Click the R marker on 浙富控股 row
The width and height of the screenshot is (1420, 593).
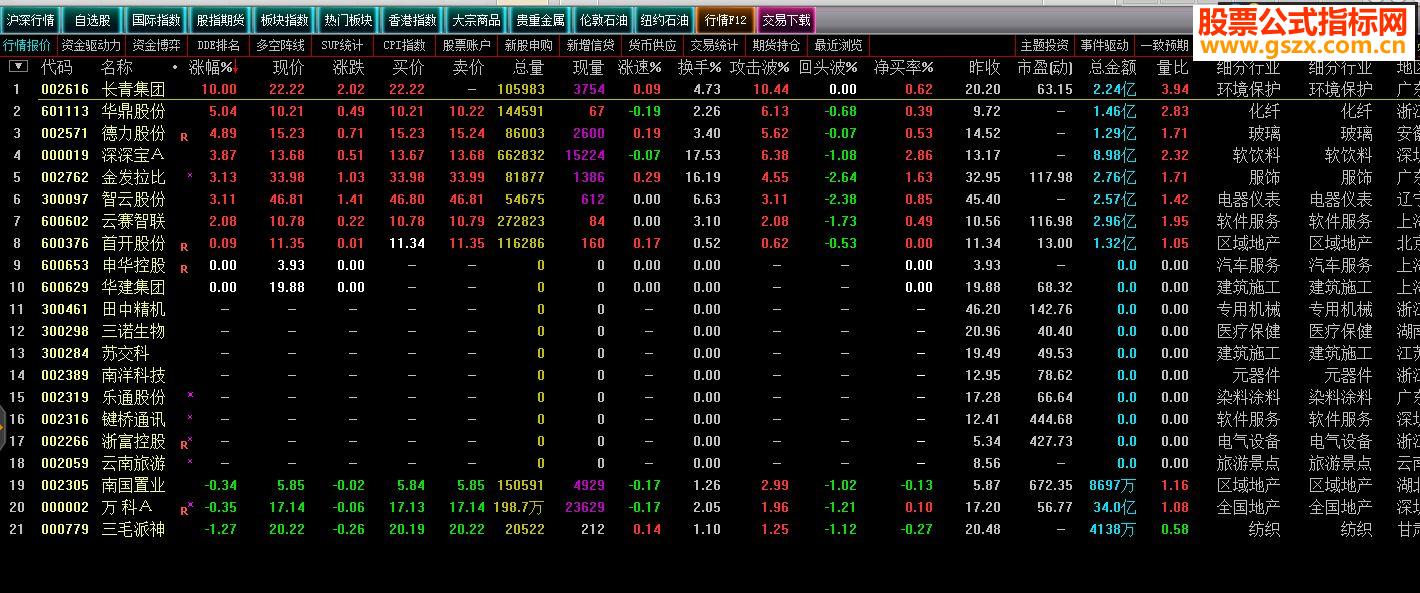pos(184,444)
